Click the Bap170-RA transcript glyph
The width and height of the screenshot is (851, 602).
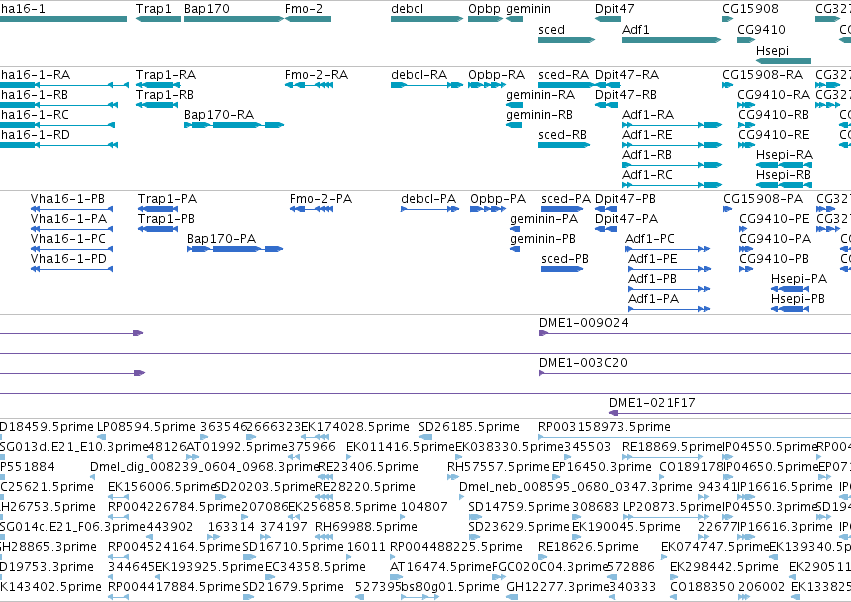[234, 125]
